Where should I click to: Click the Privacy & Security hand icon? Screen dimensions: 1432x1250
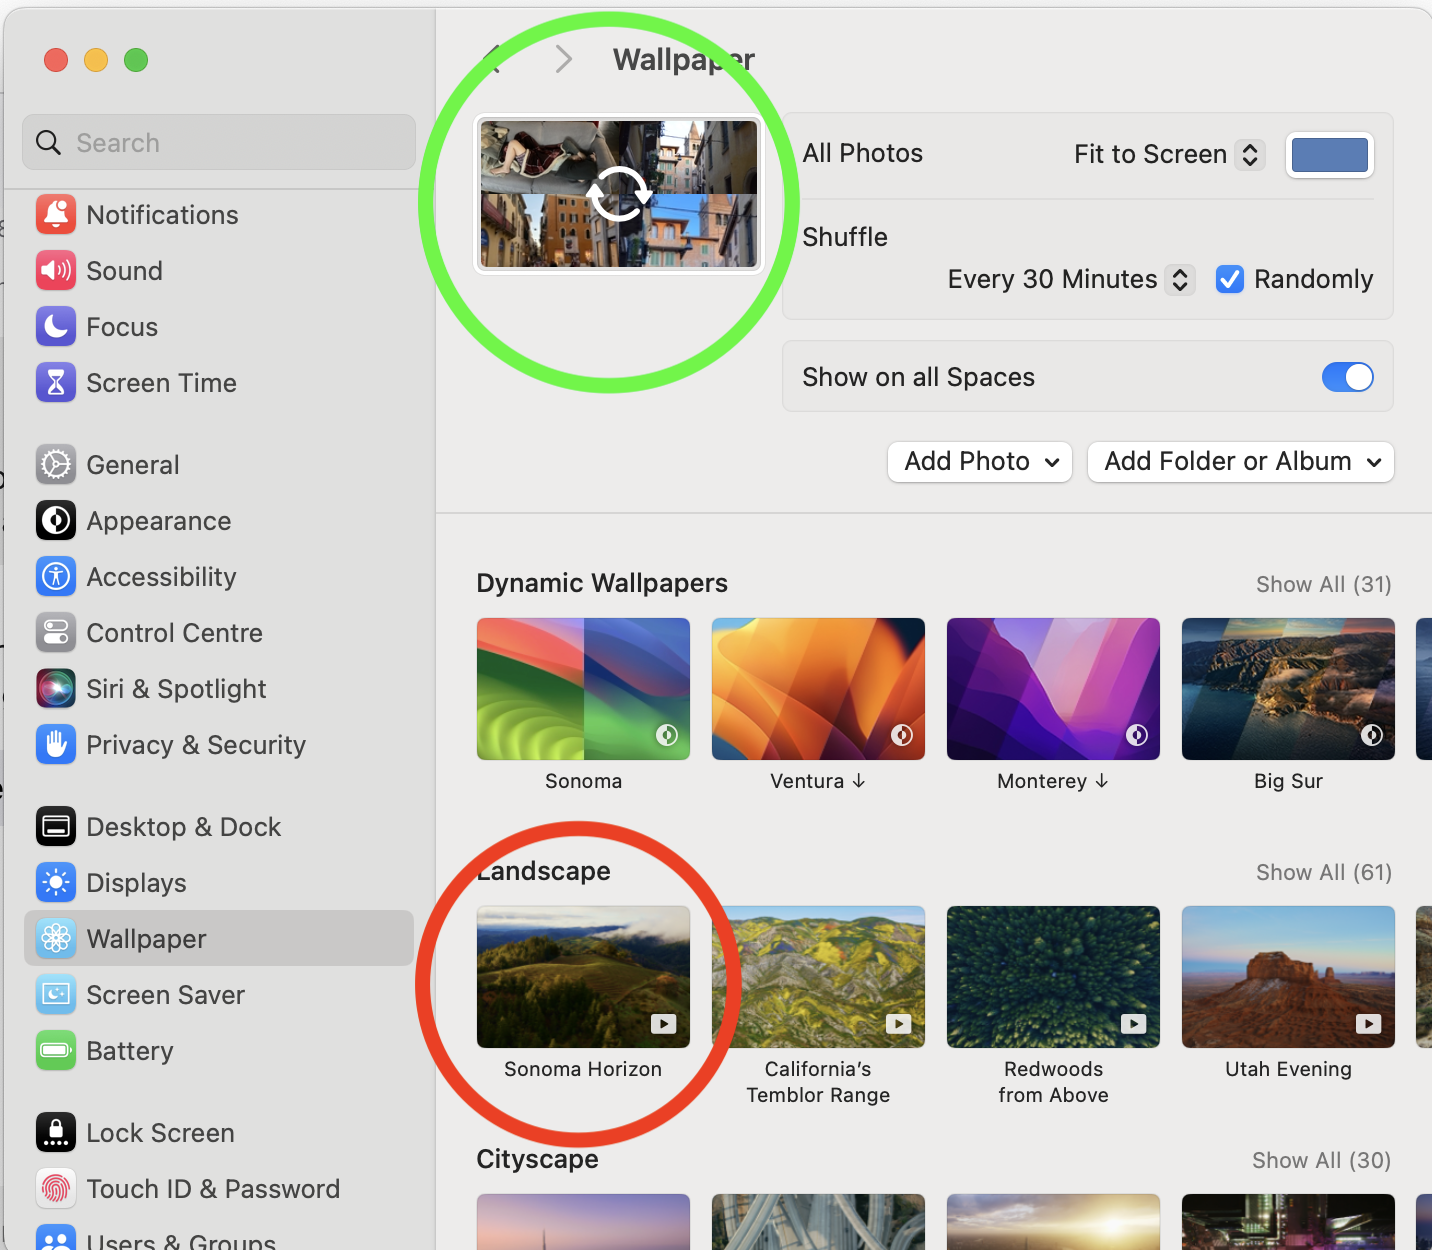56,744
